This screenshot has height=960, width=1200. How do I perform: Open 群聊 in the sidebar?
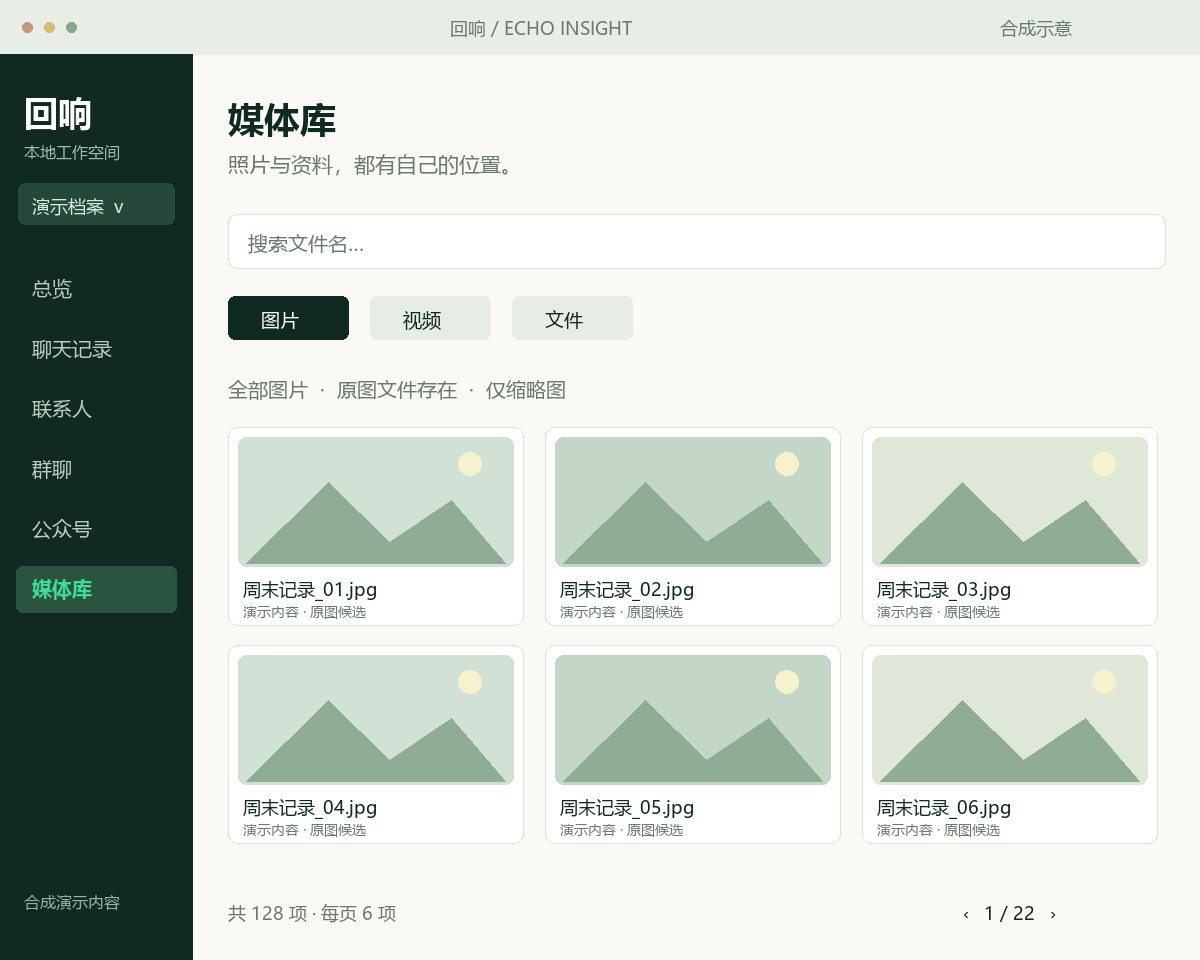52,469
